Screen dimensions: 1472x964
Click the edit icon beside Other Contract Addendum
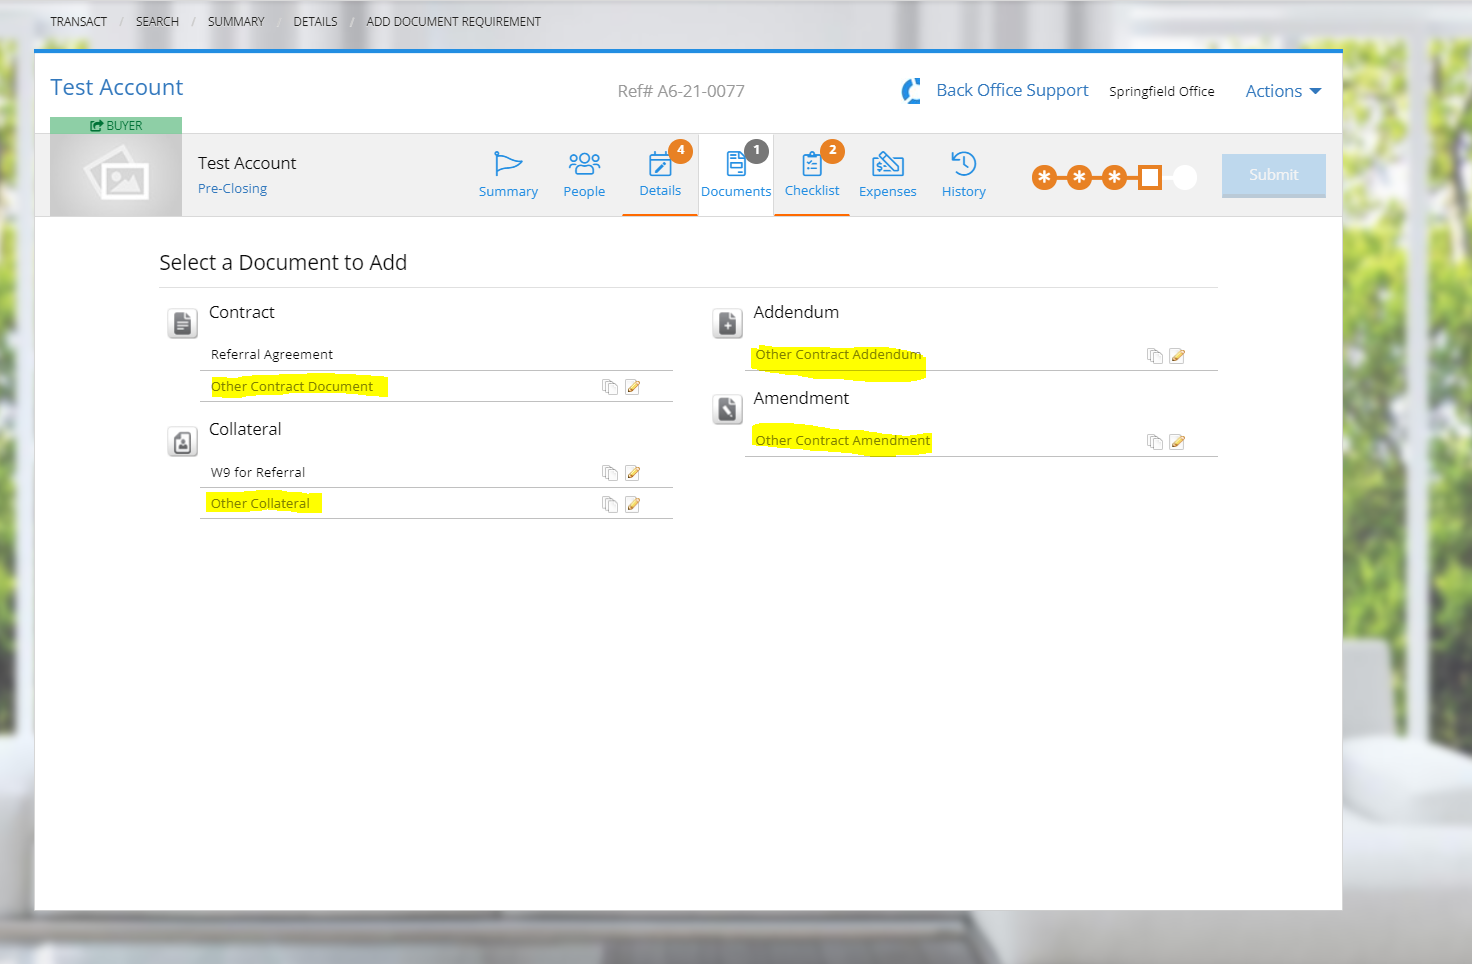[1177, 355]
